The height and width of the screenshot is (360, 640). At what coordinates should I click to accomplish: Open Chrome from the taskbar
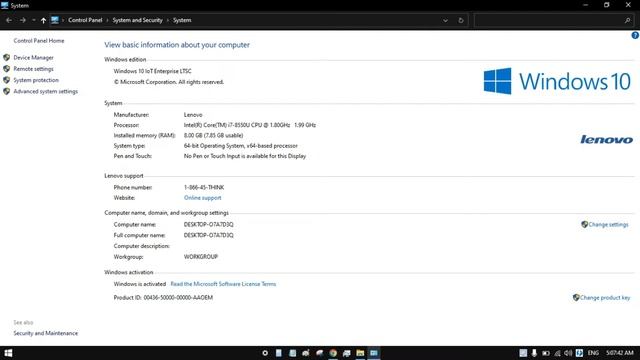tap(333, 353)
